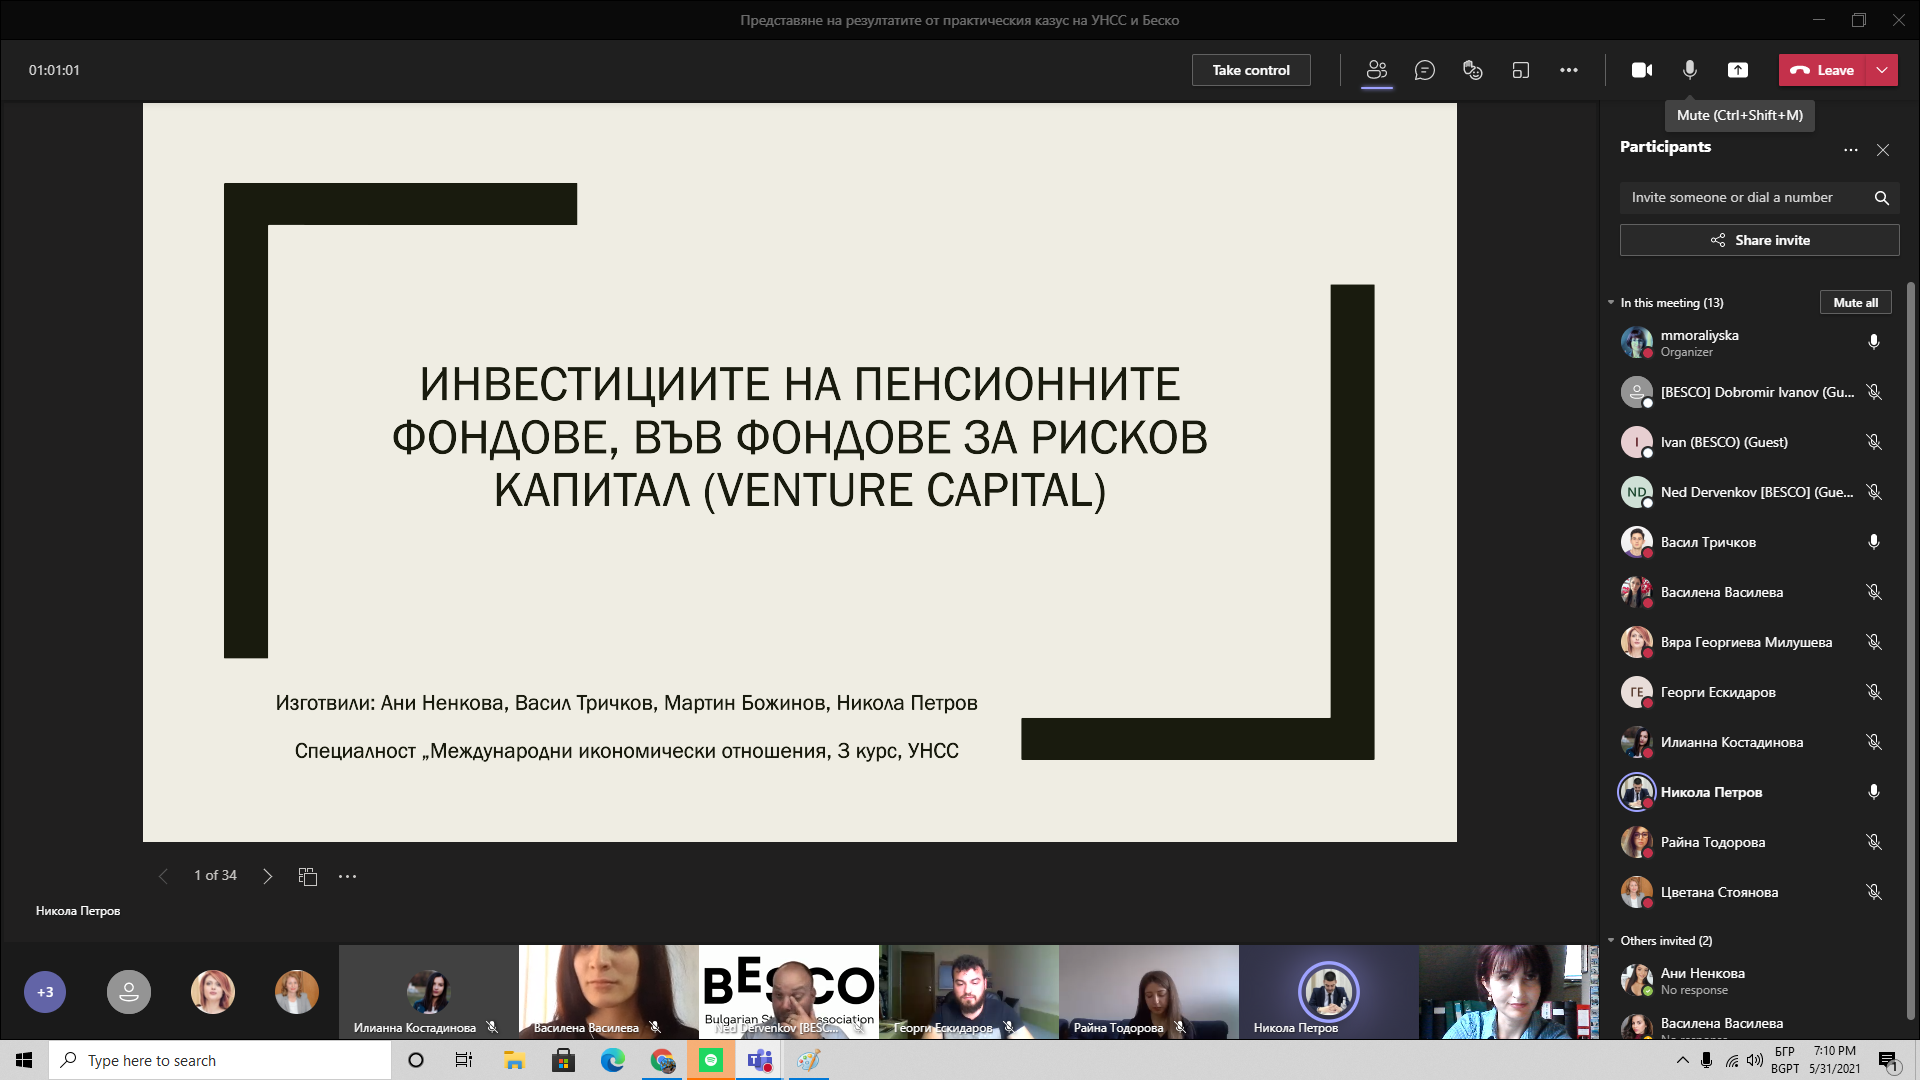
Task: Open File Explorer from taskbar
Action: tap(514, 1060)
